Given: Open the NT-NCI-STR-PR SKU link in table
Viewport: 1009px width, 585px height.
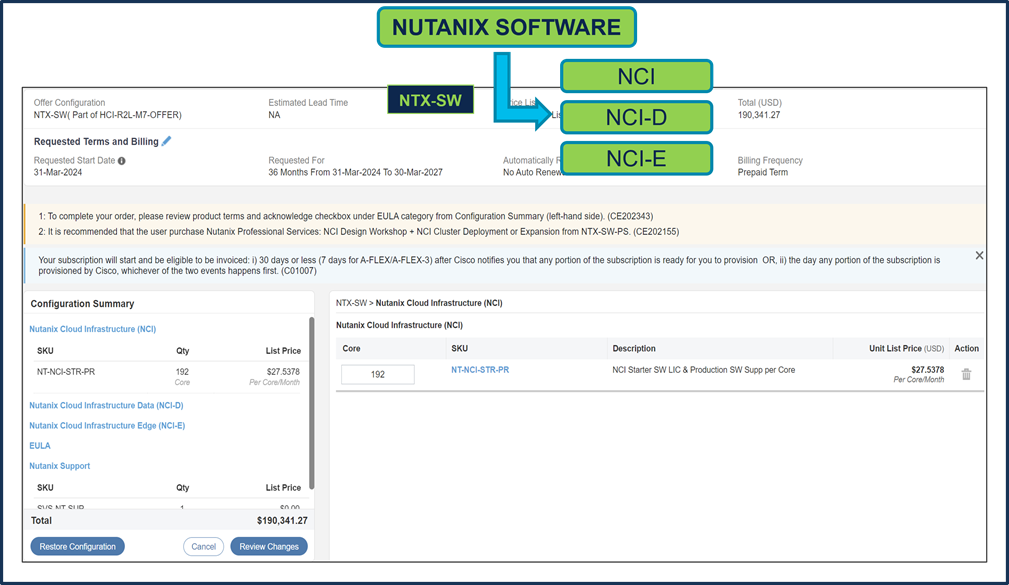Looking at the screenshot, I should 480,370.
